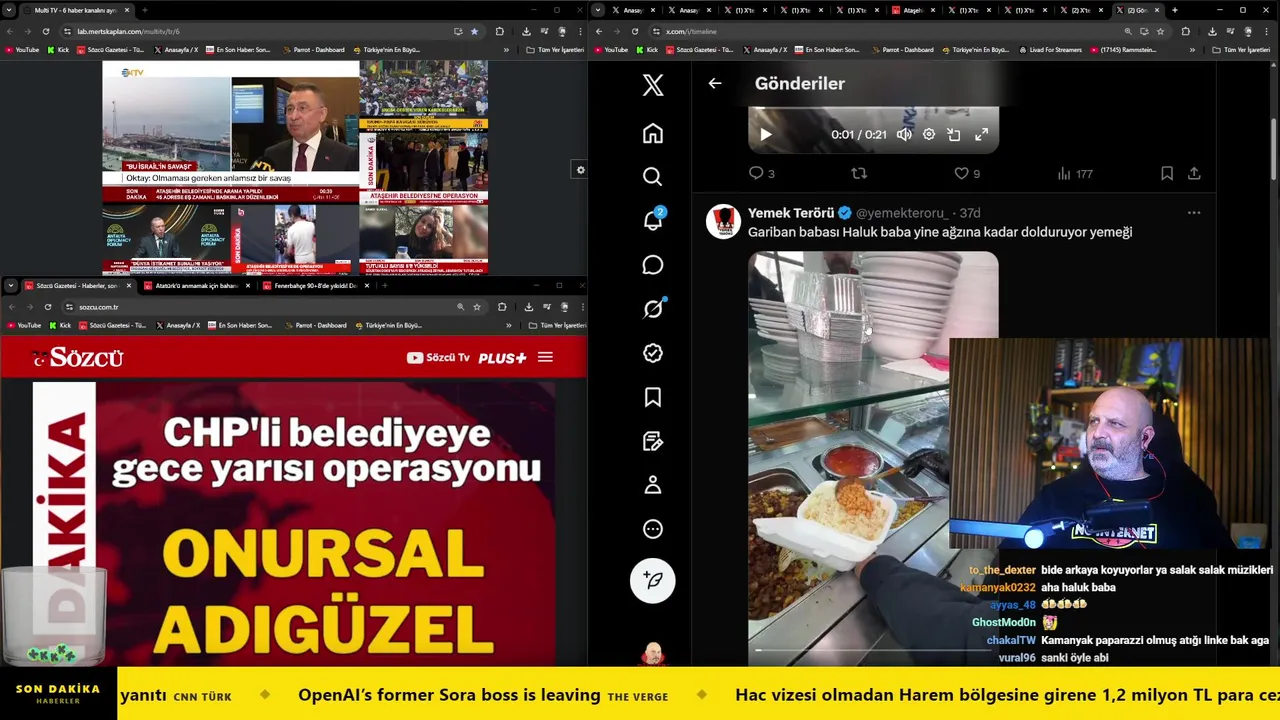1280x720 pixels.
Task: Click Yemek Terörü account name link
Action: pyautogui.click(x=791, y=213)
